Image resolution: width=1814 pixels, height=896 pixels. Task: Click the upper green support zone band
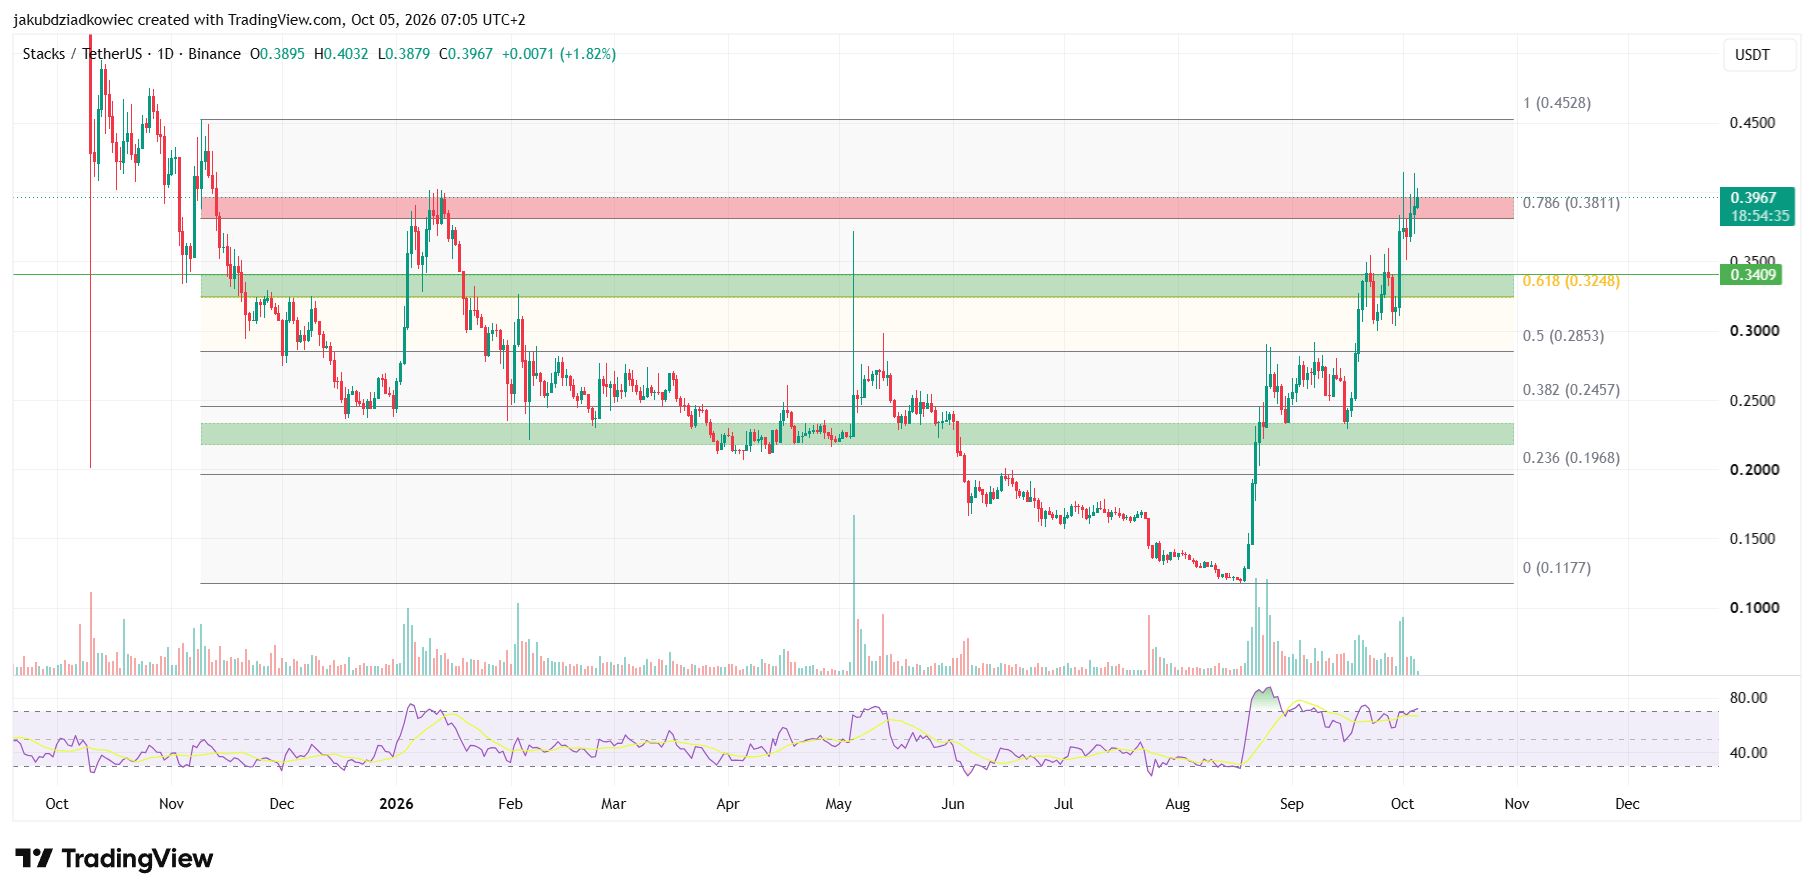(857, 286)
